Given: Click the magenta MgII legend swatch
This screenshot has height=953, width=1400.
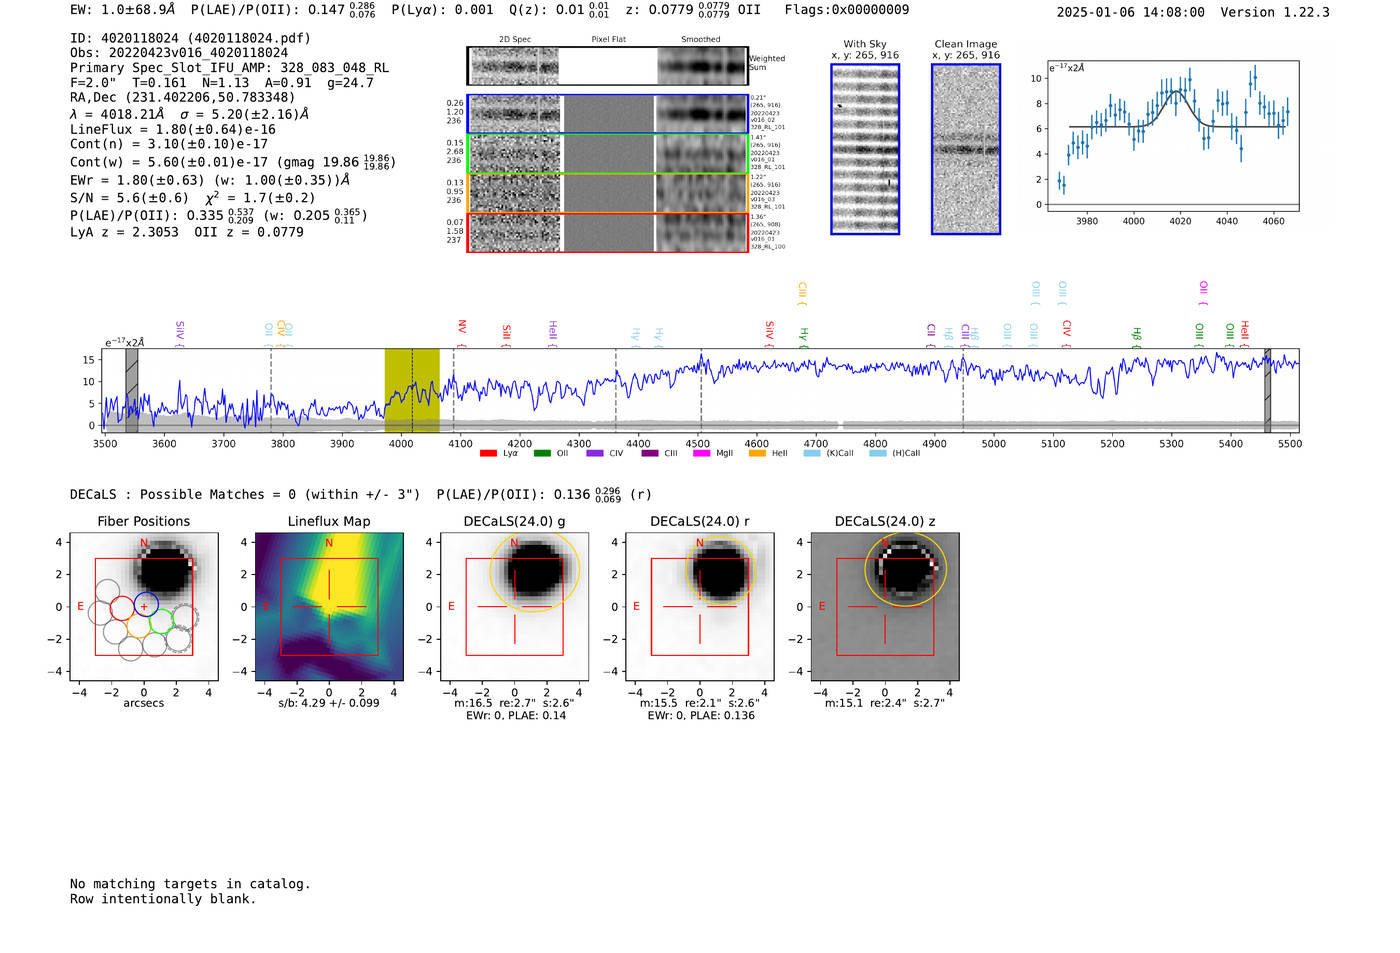Looking at the screenshot, I should coord(702,453).
